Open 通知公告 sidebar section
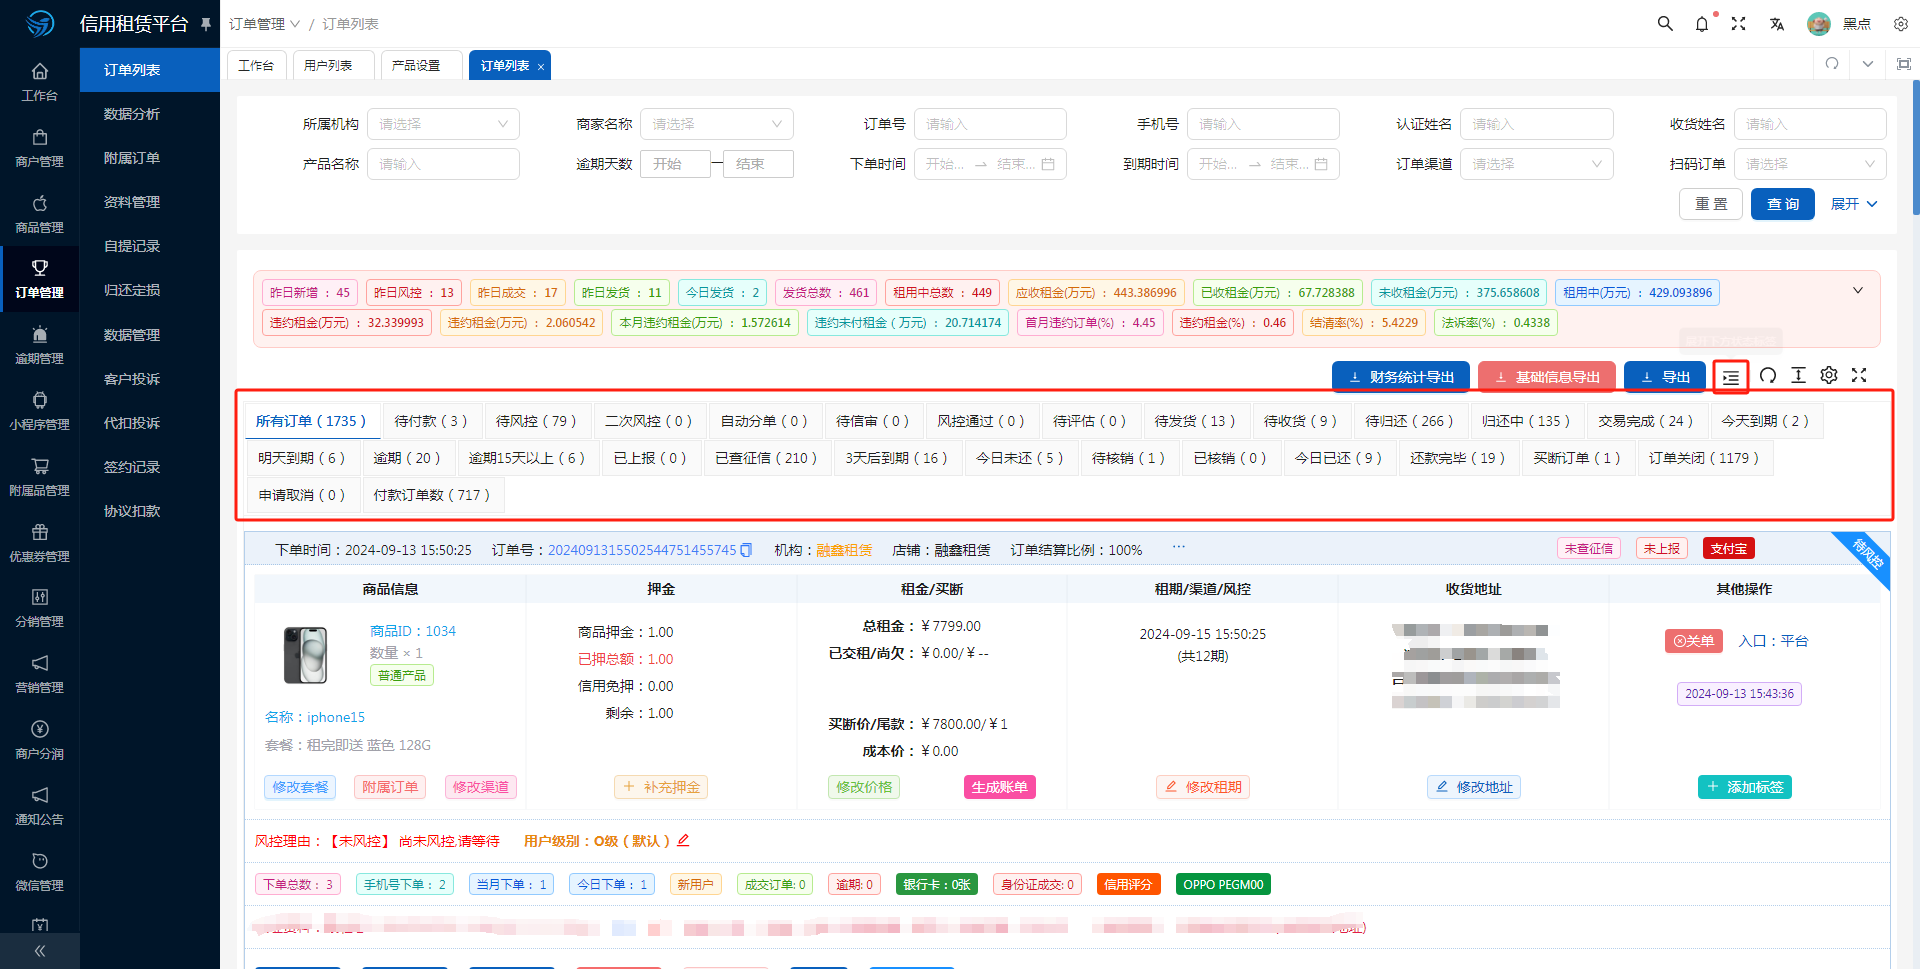The image size is (1920, 969). click(x=40, y=806)
